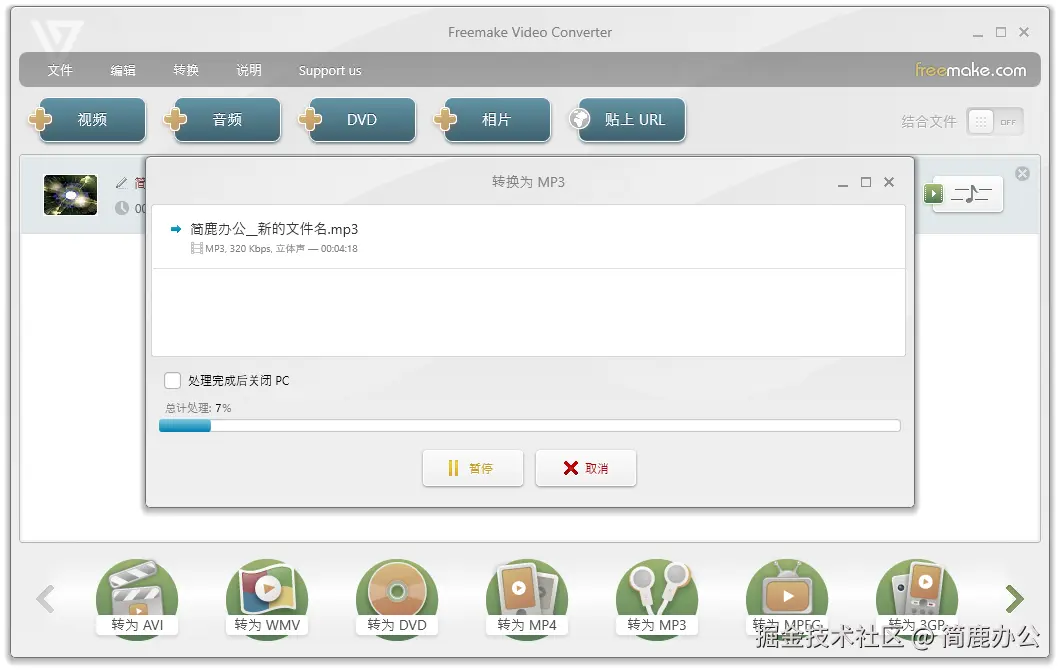Screen dimensions: 1060x670
Task: Add an 音频 file
Action: 222,120
